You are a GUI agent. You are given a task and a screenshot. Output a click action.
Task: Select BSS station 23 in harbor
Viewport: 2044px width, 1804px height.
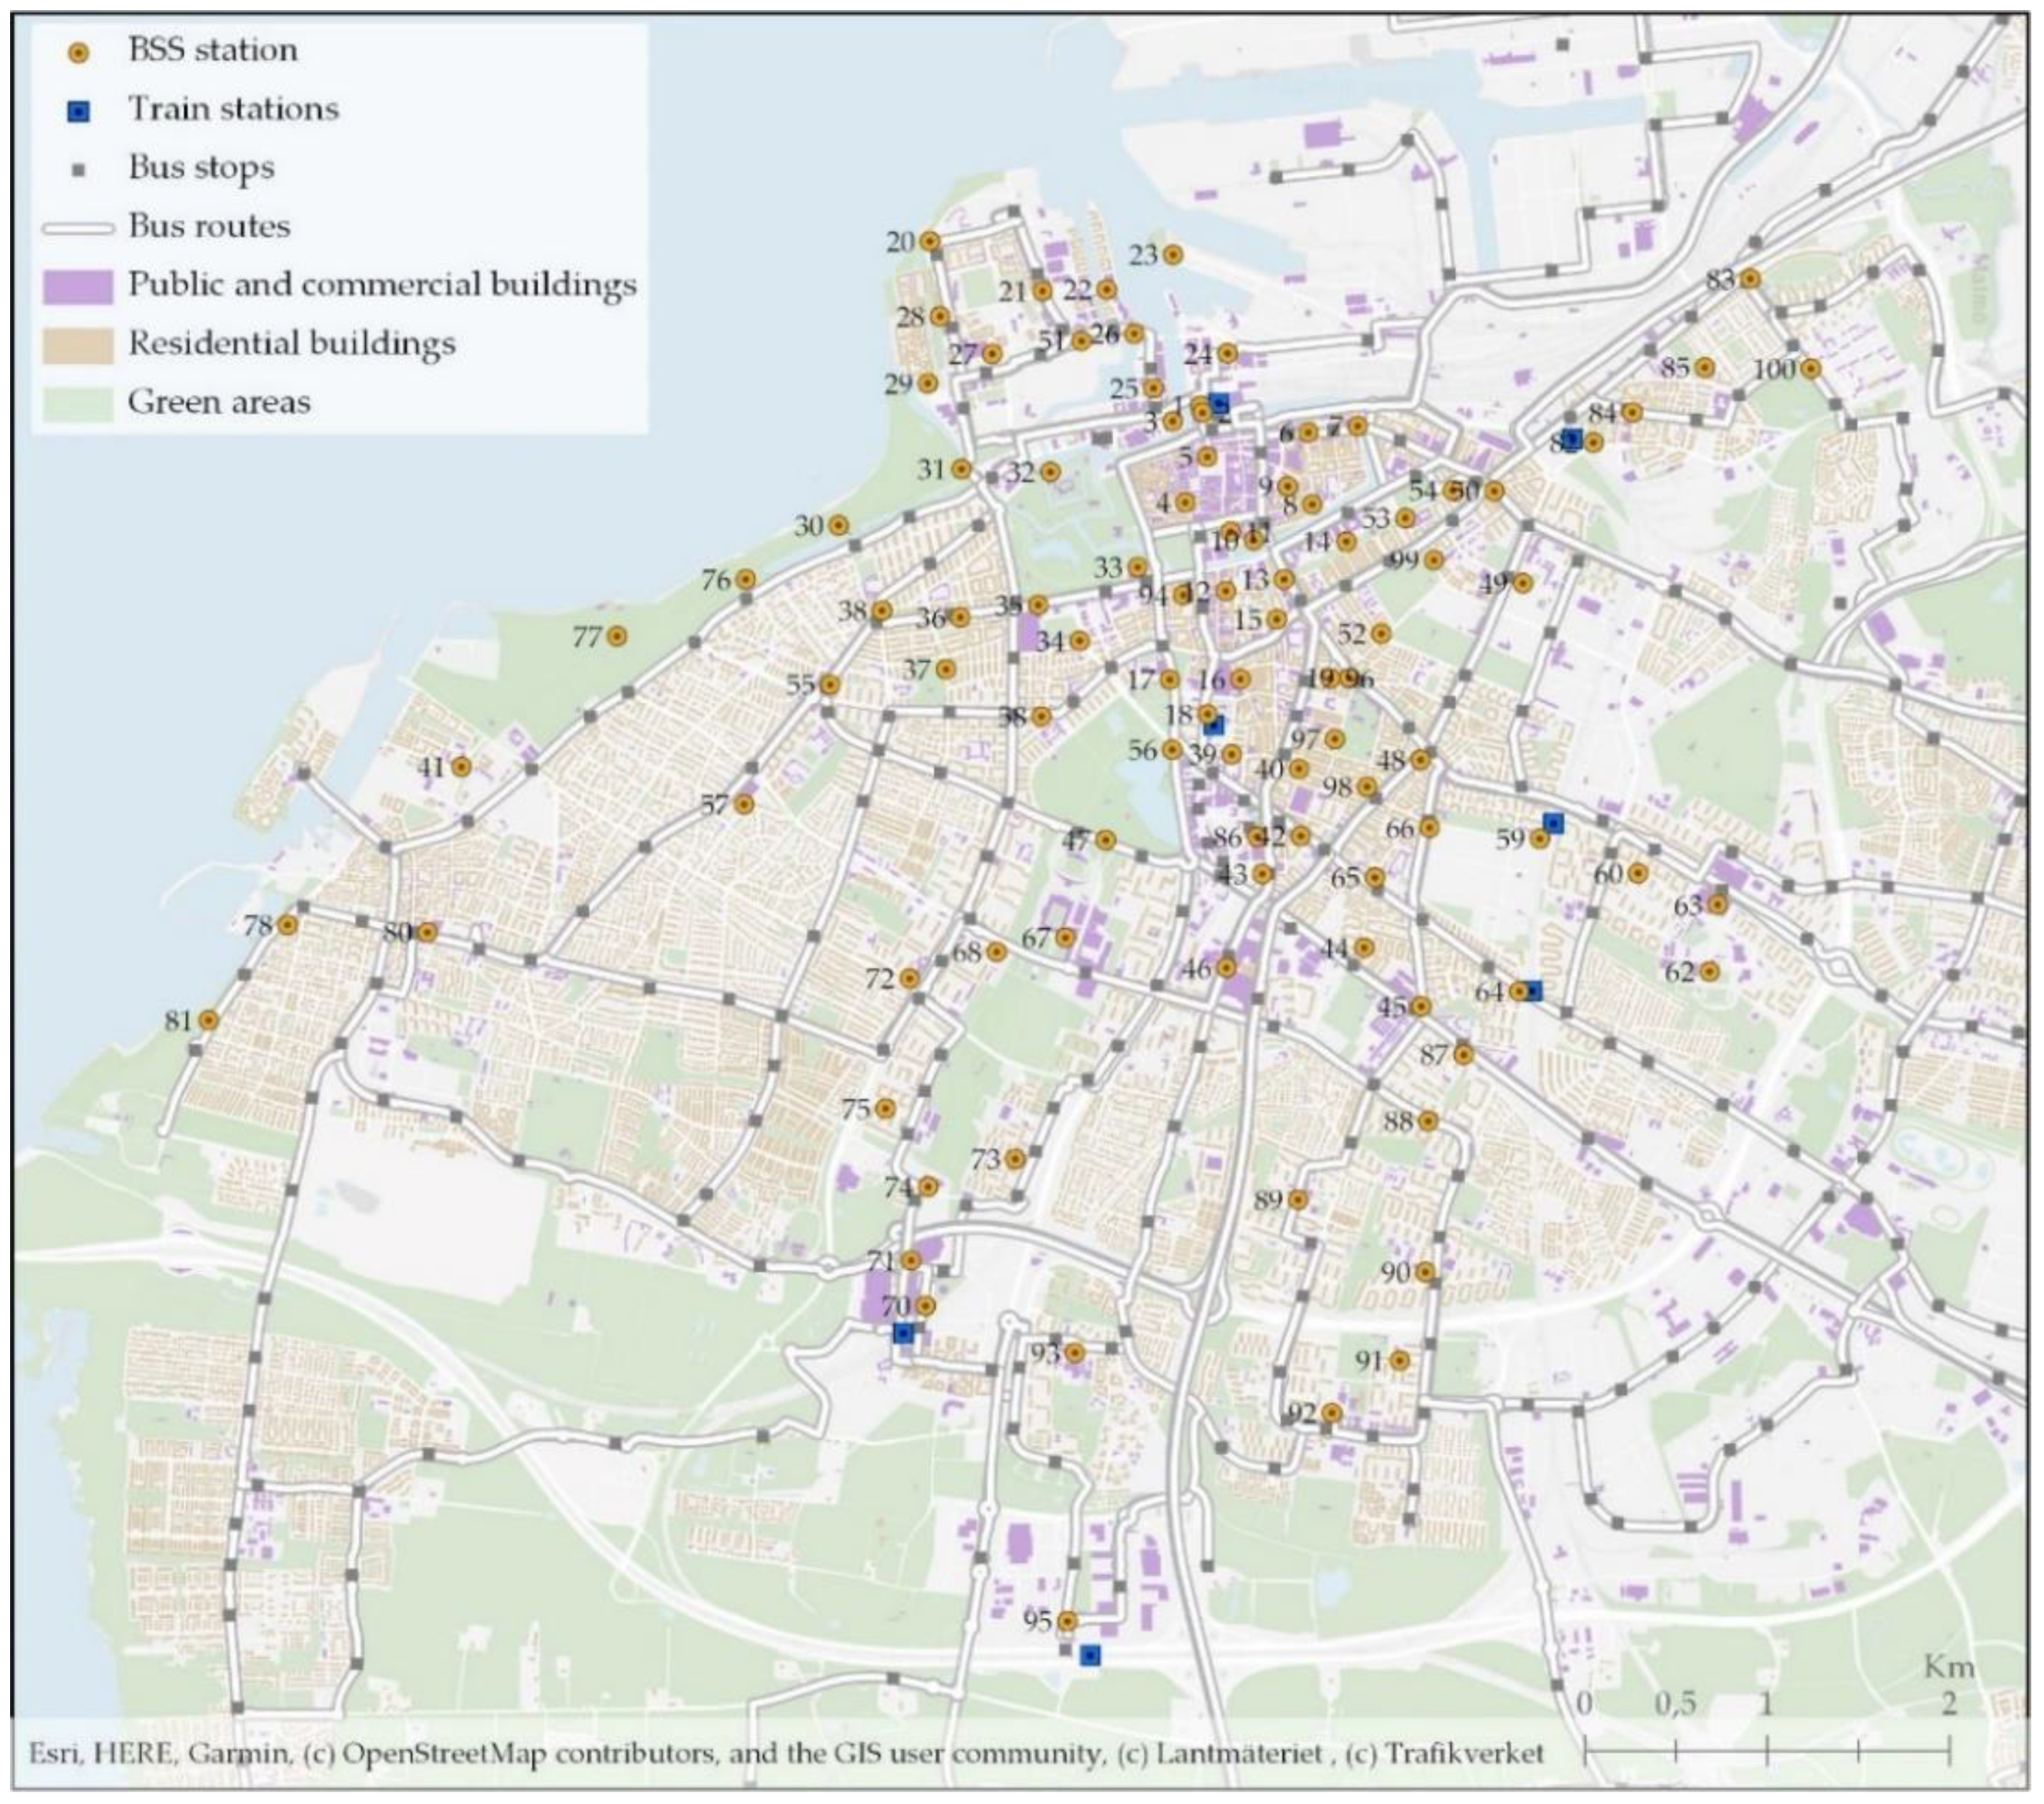pos(1172,255)
